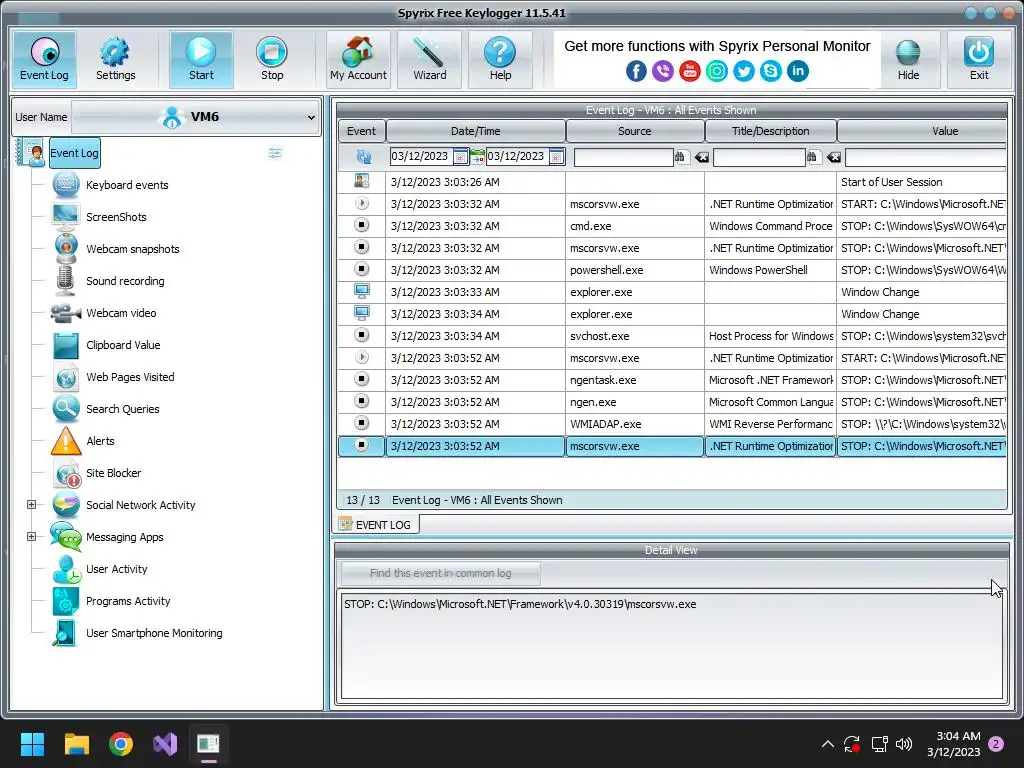This screenshot has width=1024, height=768.
Task: Open the Instagram icon in banner
Action: tap(716, 71)
